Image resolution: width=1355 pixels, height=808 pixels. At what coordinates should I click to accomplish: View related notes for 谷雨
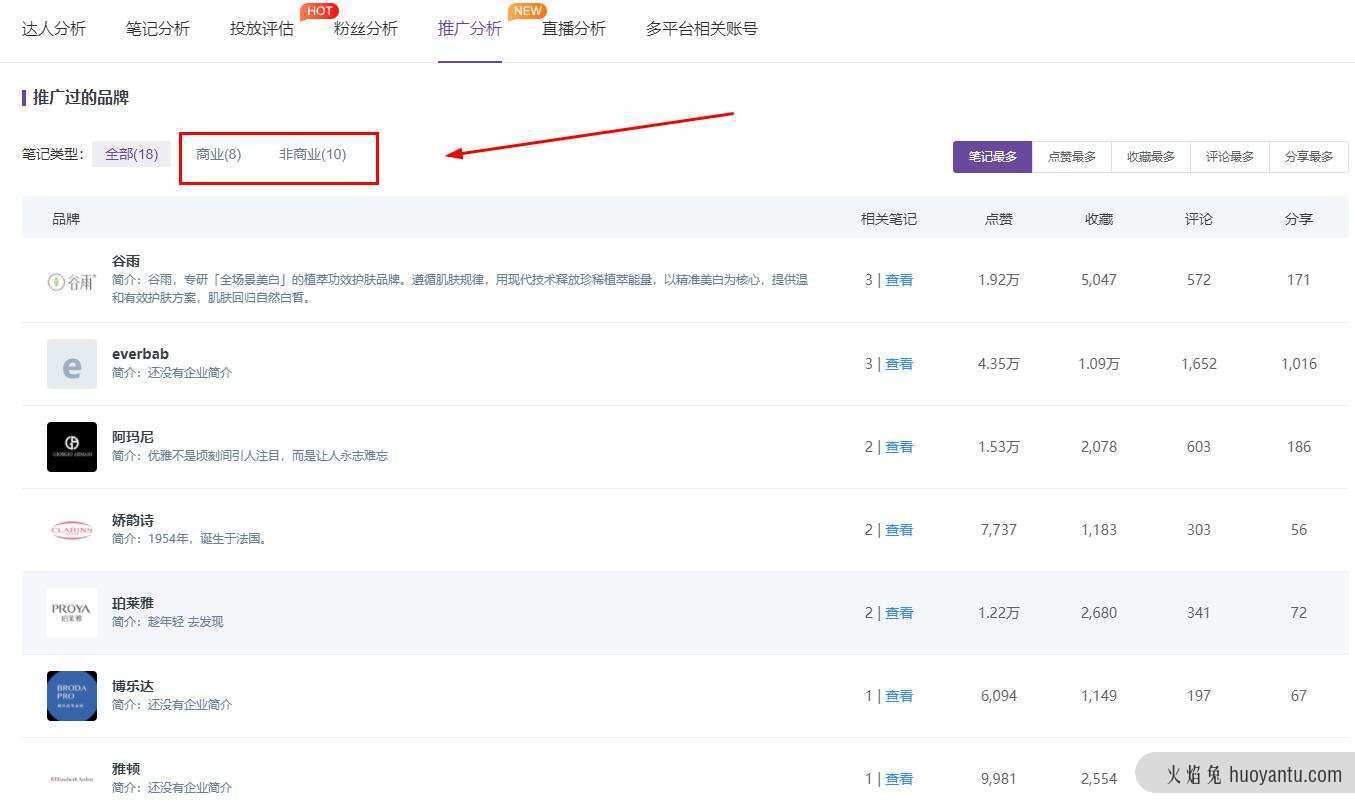[899, 280]
